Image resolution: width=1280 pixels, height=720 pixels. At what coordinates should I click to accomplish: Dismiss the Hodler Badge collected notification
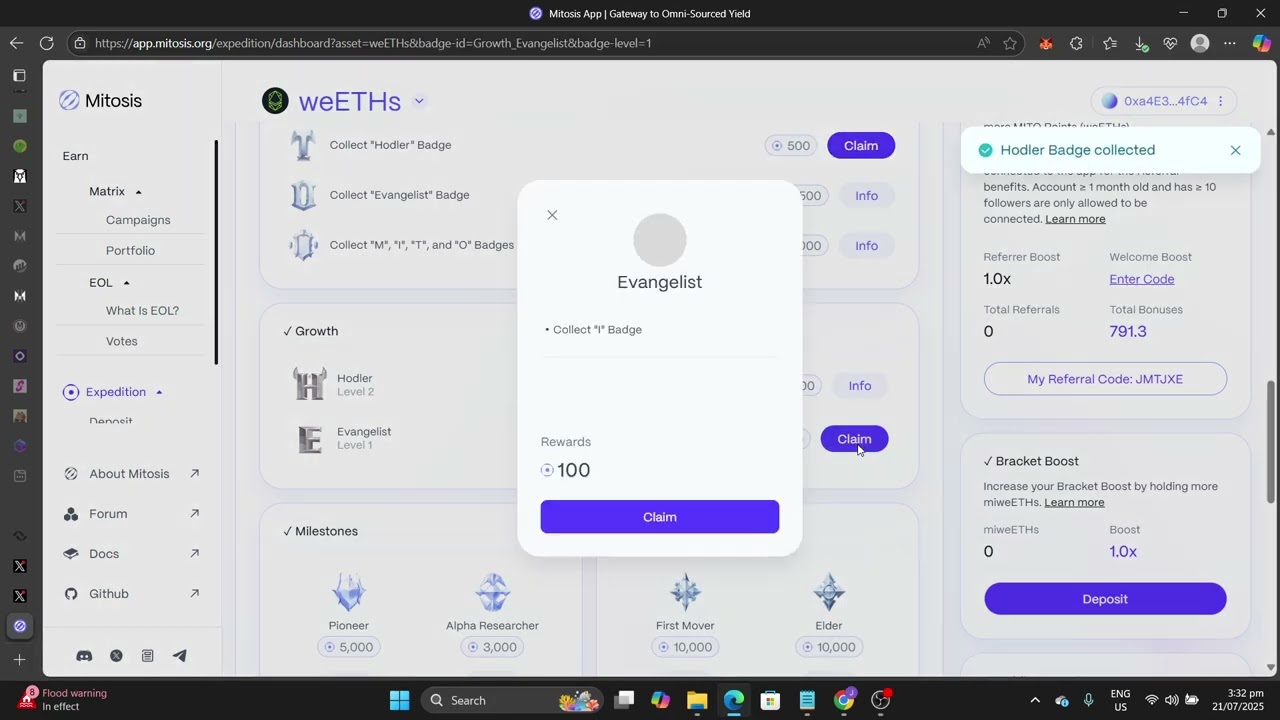click(1235, 150)
